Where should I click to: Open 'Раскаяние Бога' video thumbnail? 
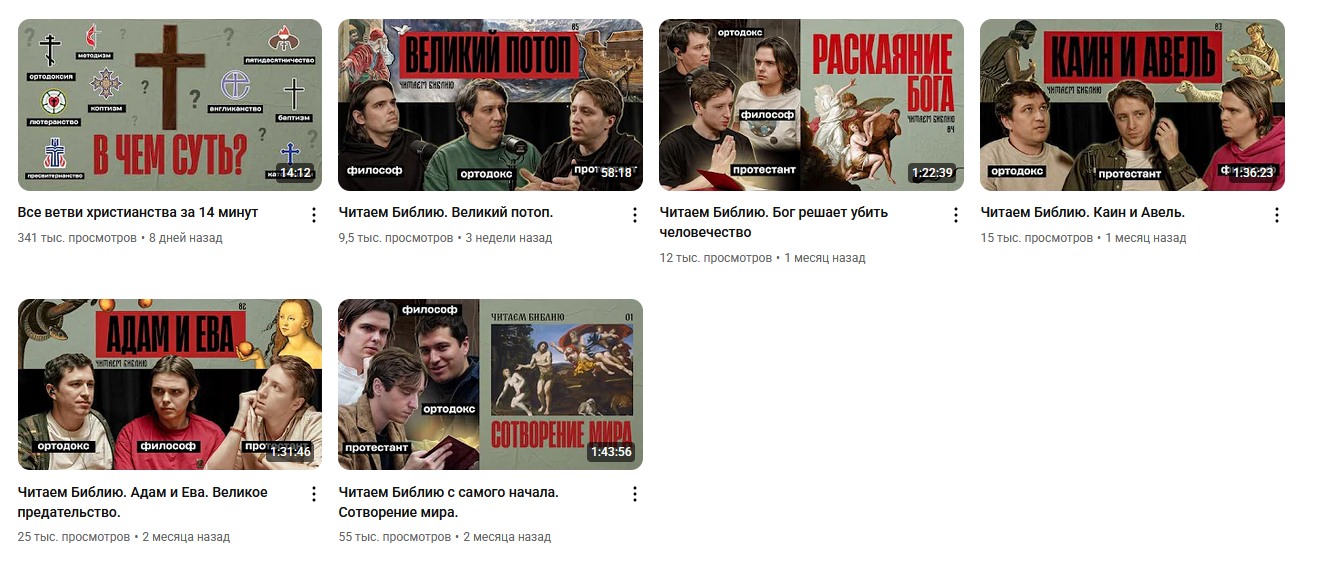(x=812, y=105)
